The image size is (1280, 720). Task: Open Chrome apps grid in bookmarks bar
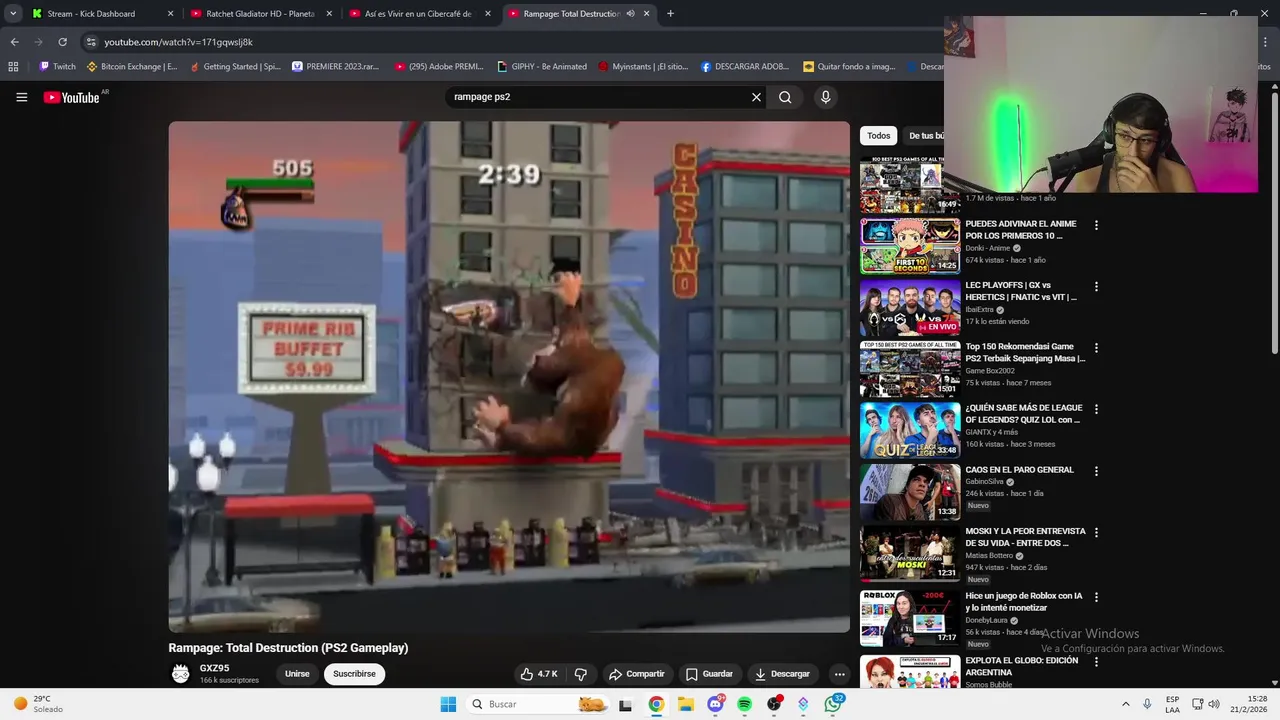tap(13, 67)
